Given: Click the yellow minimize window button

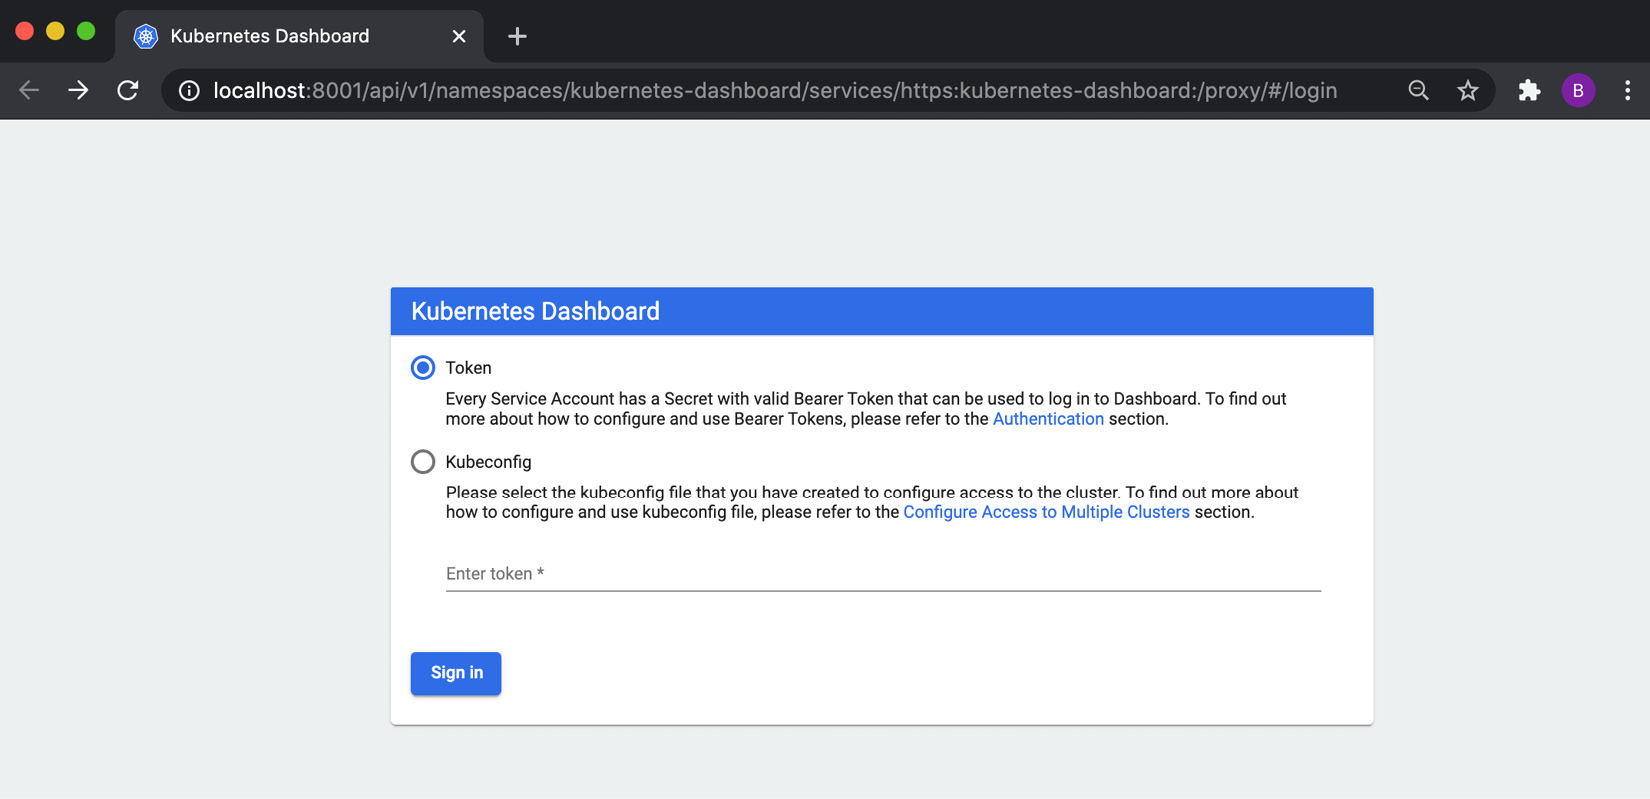Looking at the screenshot, I should click(55, 31).
